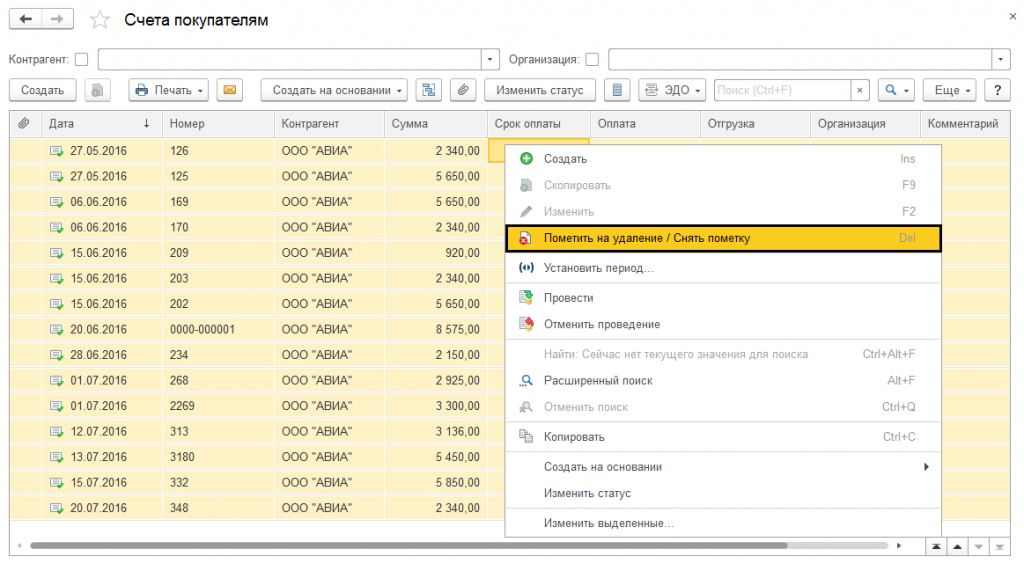The image size is (1024, 564).
Task: Click the amount 920,00 cell
Action: pos(436,253)
